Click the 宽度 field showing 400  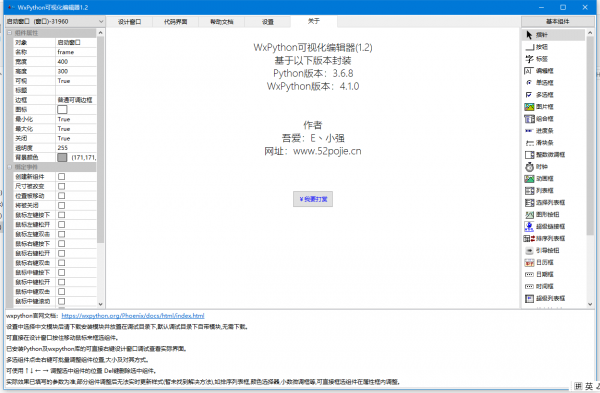tap(76, 62)
